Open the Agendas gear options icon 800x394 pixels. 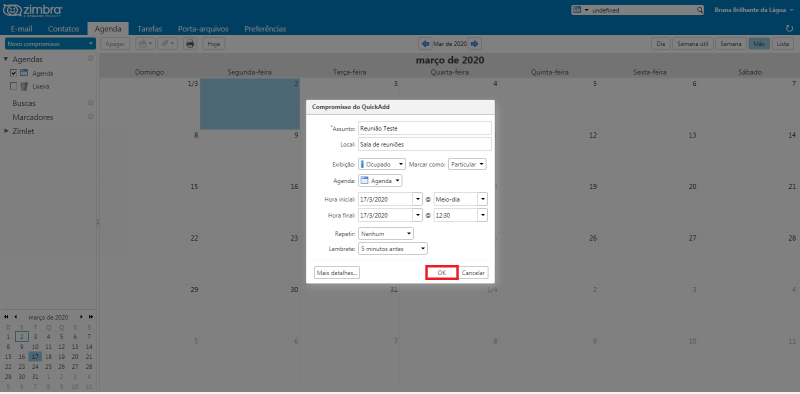click(90, 59)
